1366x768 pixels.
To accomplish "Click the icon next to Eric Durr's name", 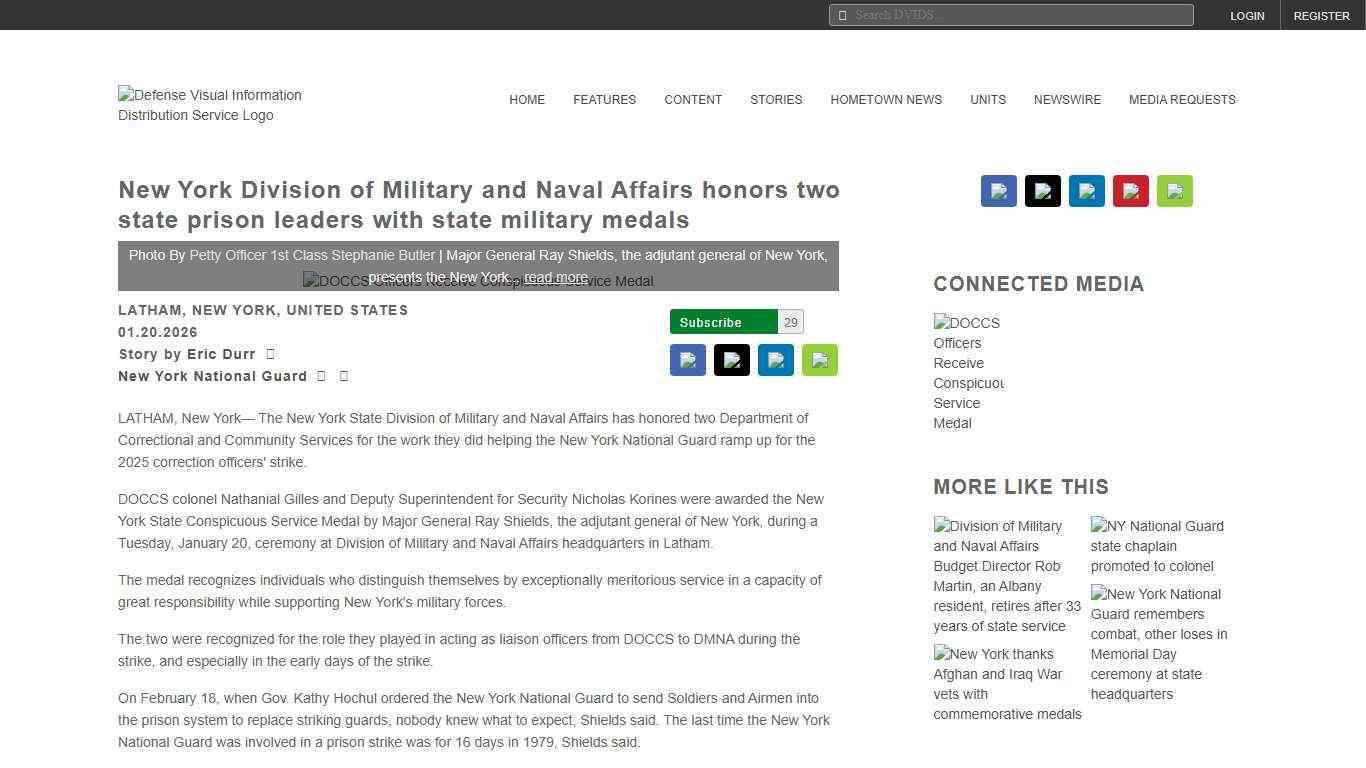I will click(x=269, y=353).
